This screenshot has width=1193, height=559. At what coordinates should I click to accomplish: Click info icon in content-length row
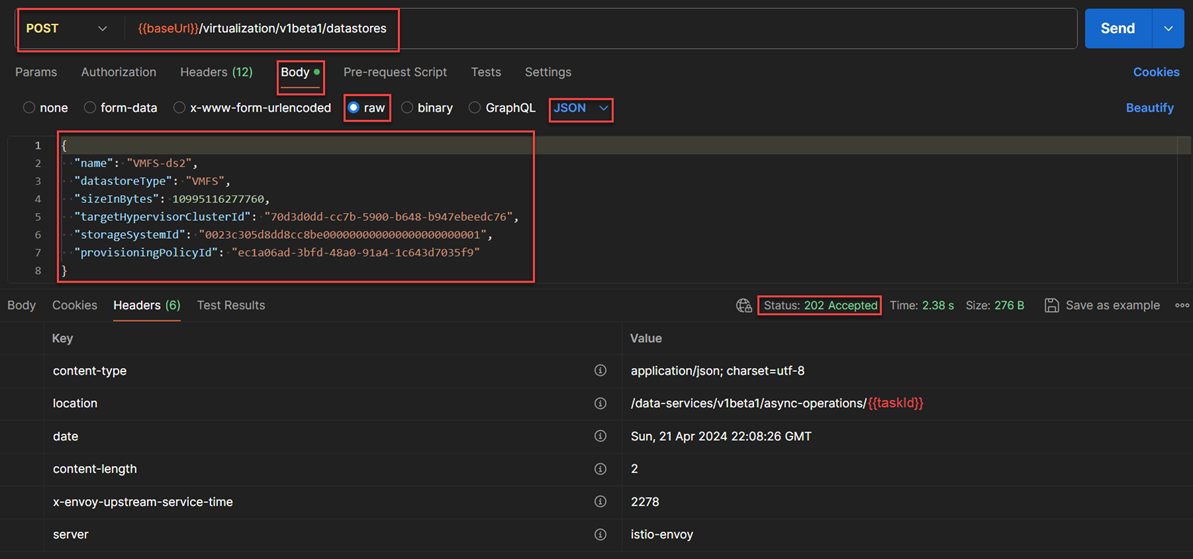pos(600,468)
